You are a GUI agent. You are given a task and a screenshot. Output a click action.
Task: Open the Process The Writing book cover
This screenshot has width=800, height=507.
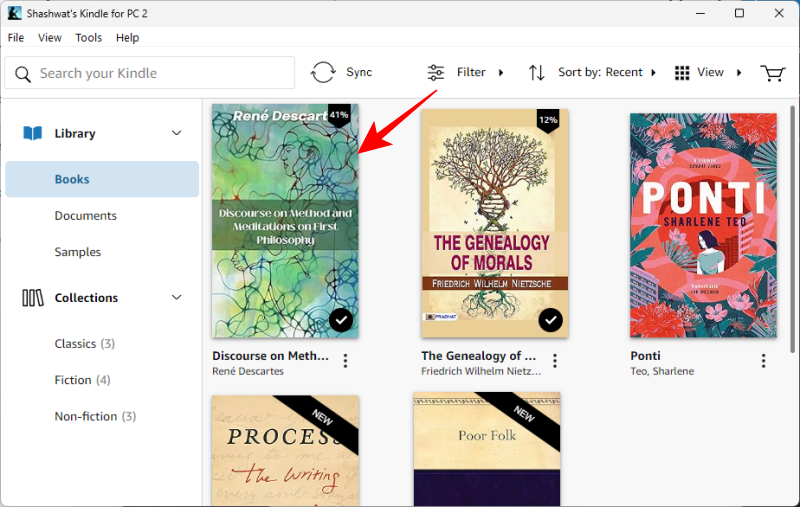(x=285, y=451)
